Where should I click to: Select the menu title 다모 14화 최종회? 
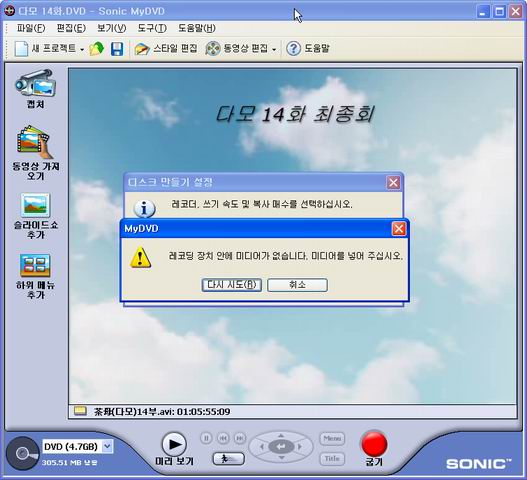tap(294, 114)
